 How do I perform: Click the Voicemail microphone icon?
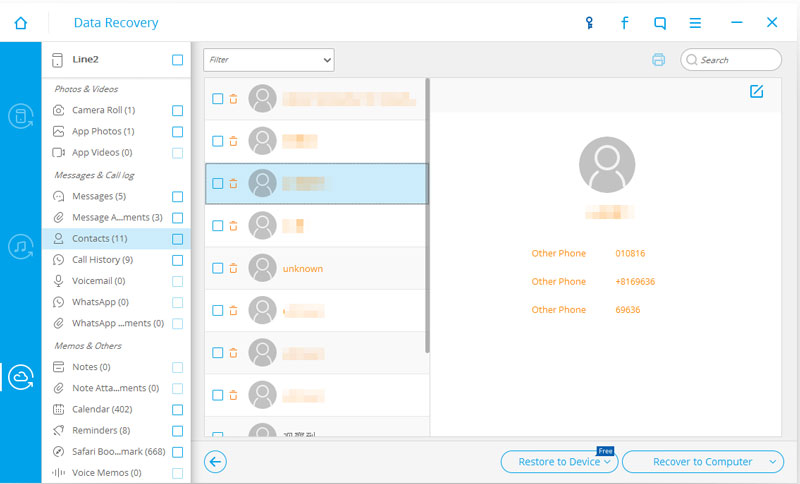coord(59,281)
